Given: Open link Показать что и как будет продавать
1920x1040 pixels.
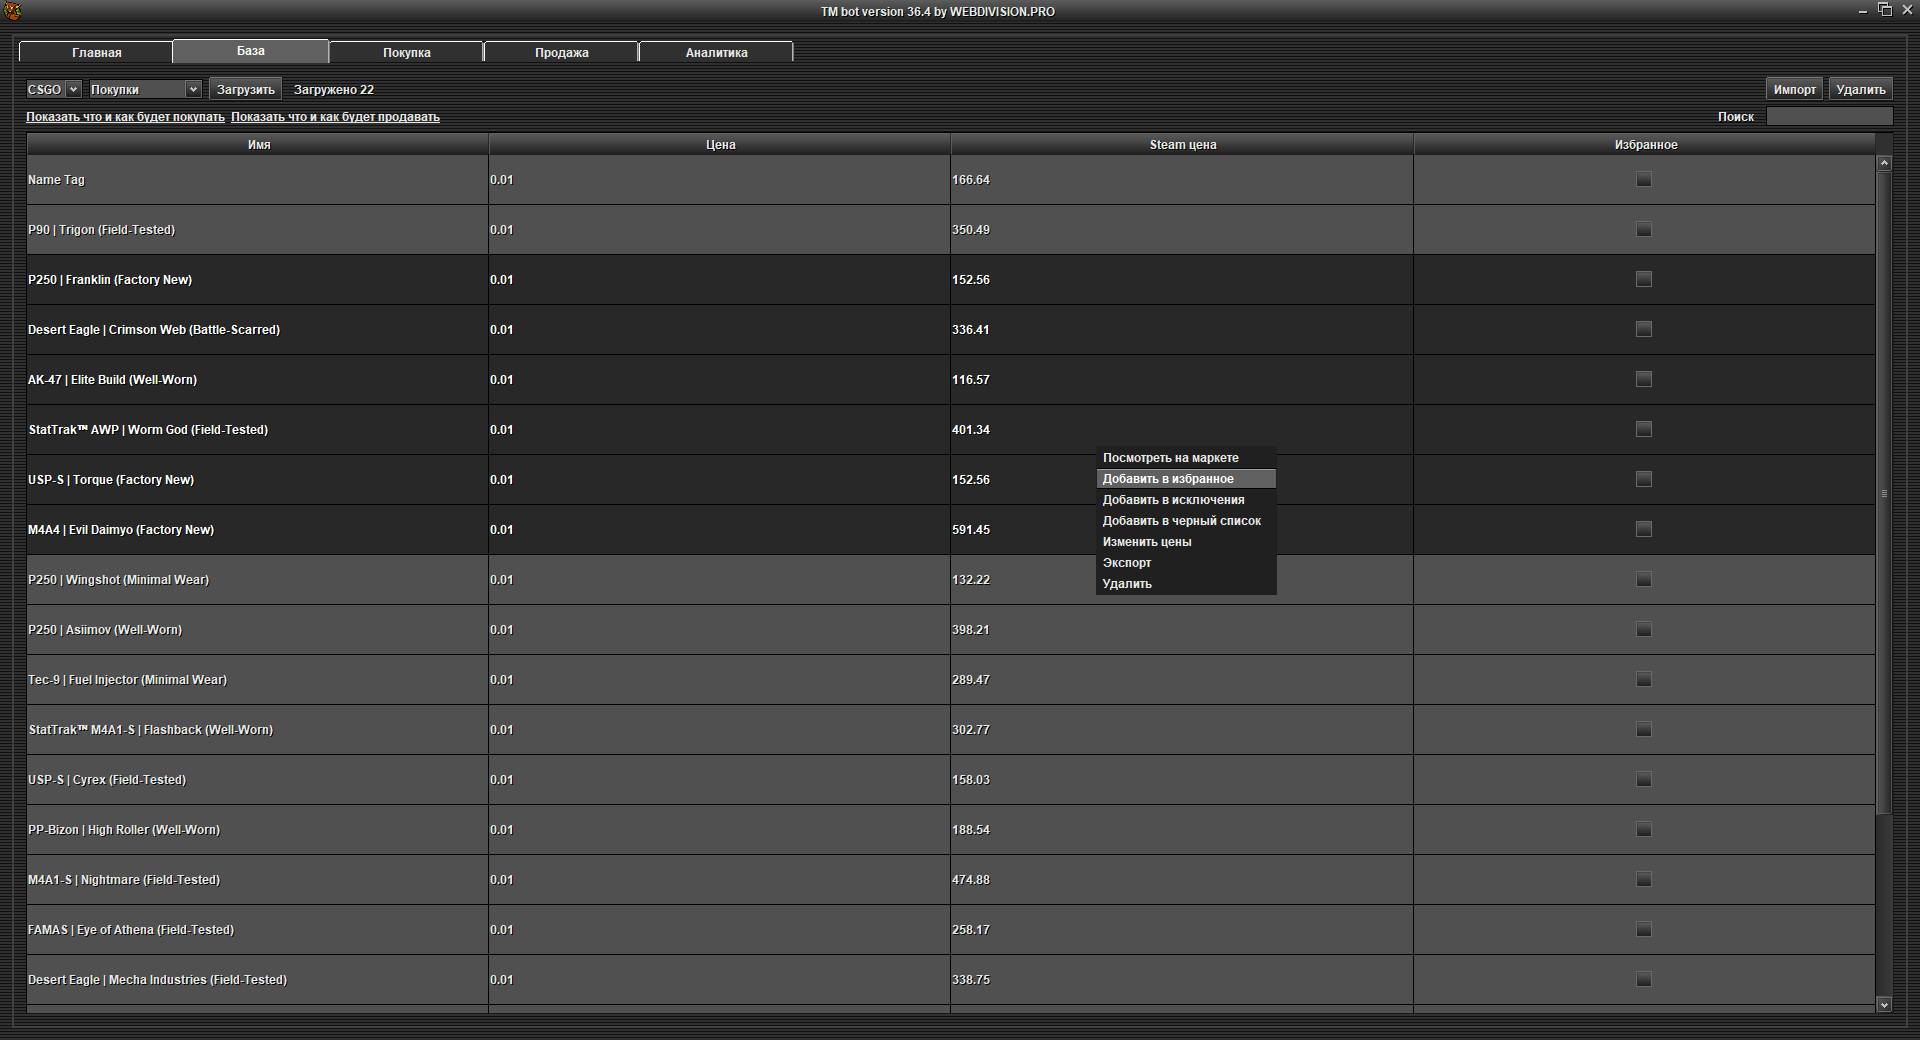Looking at the screenshot, I should click(335, 117).
